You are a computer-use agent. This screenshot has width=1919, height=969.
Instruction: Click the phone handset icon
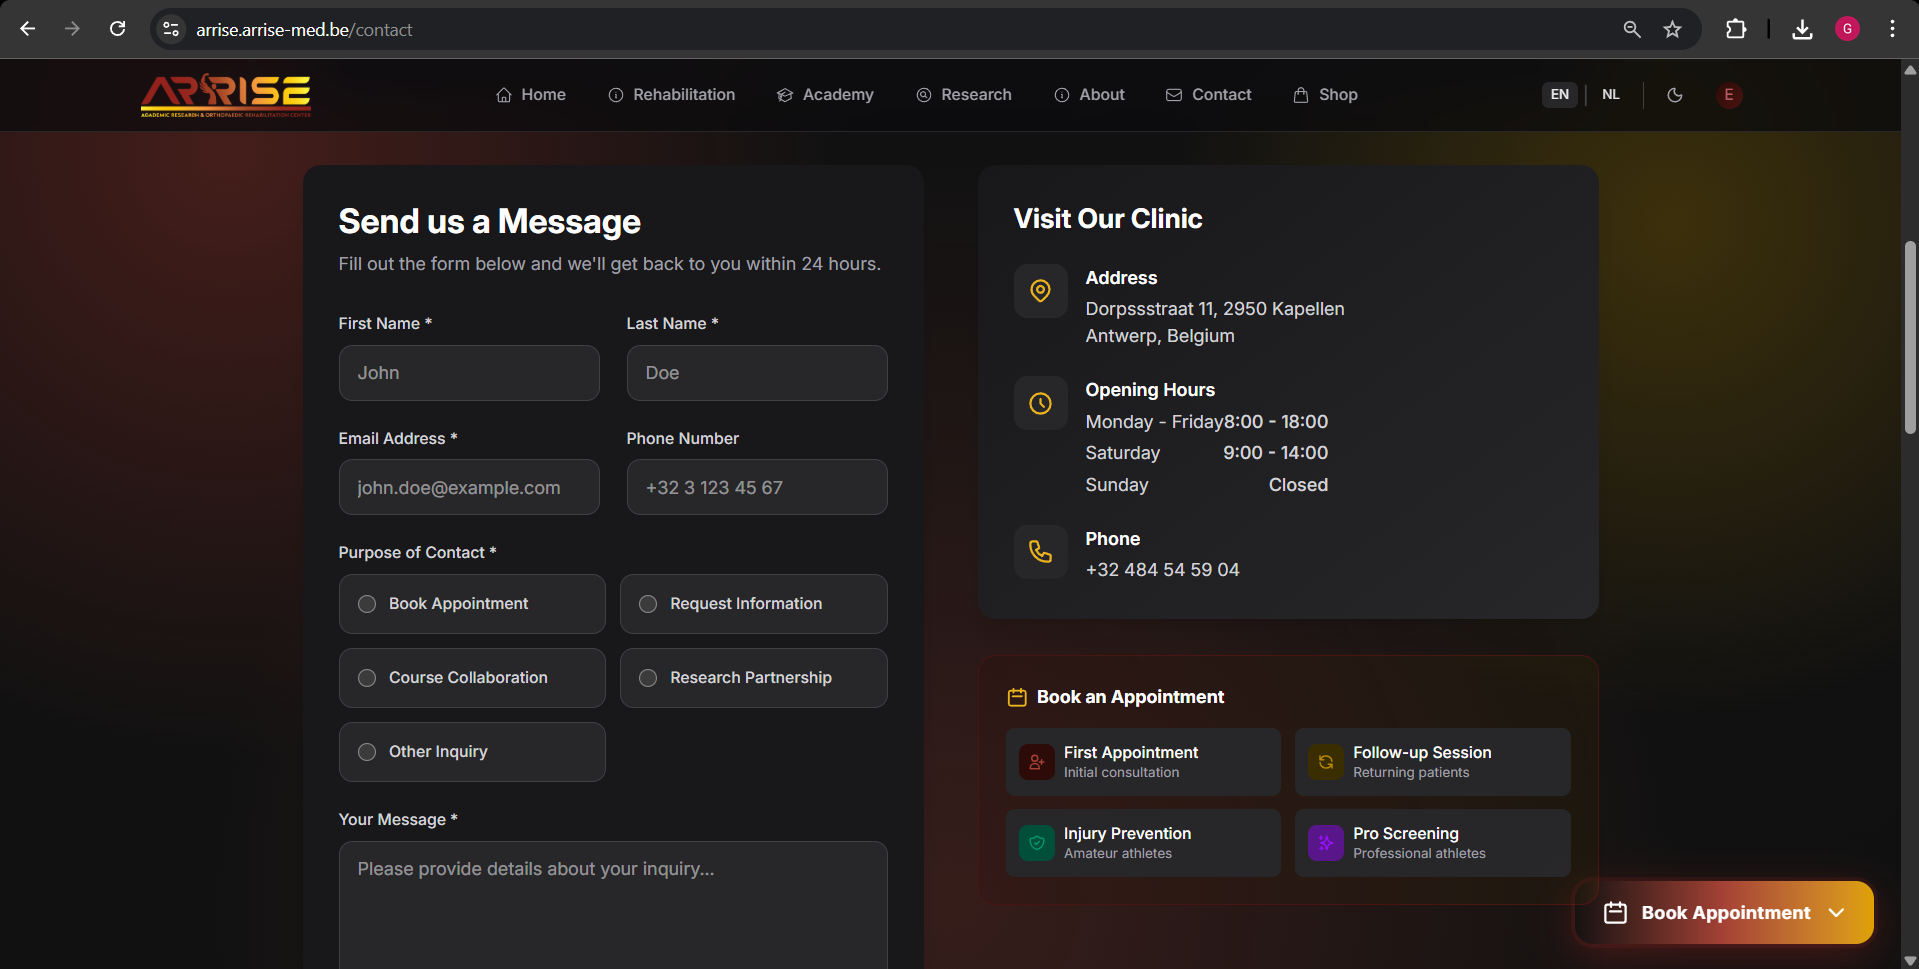(x=1040, y=552)
